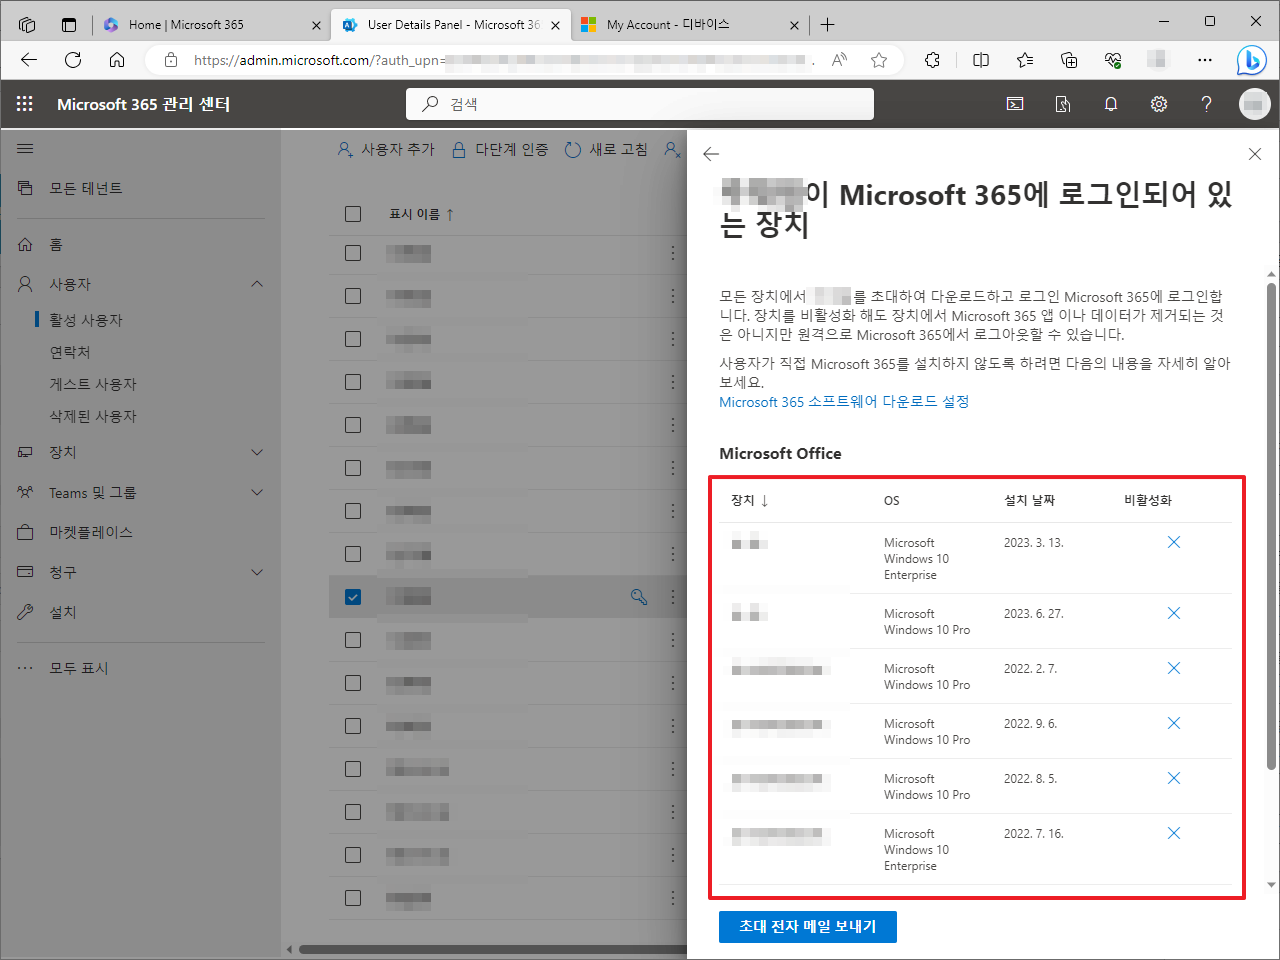Click the user list horizontal scrollbar
Screen dimensions: 1280x960
(492, 949)
